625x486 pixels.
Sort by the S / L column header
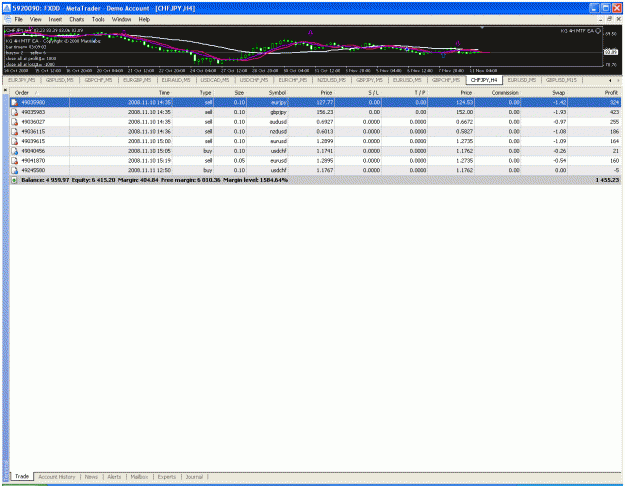[358, 92]
